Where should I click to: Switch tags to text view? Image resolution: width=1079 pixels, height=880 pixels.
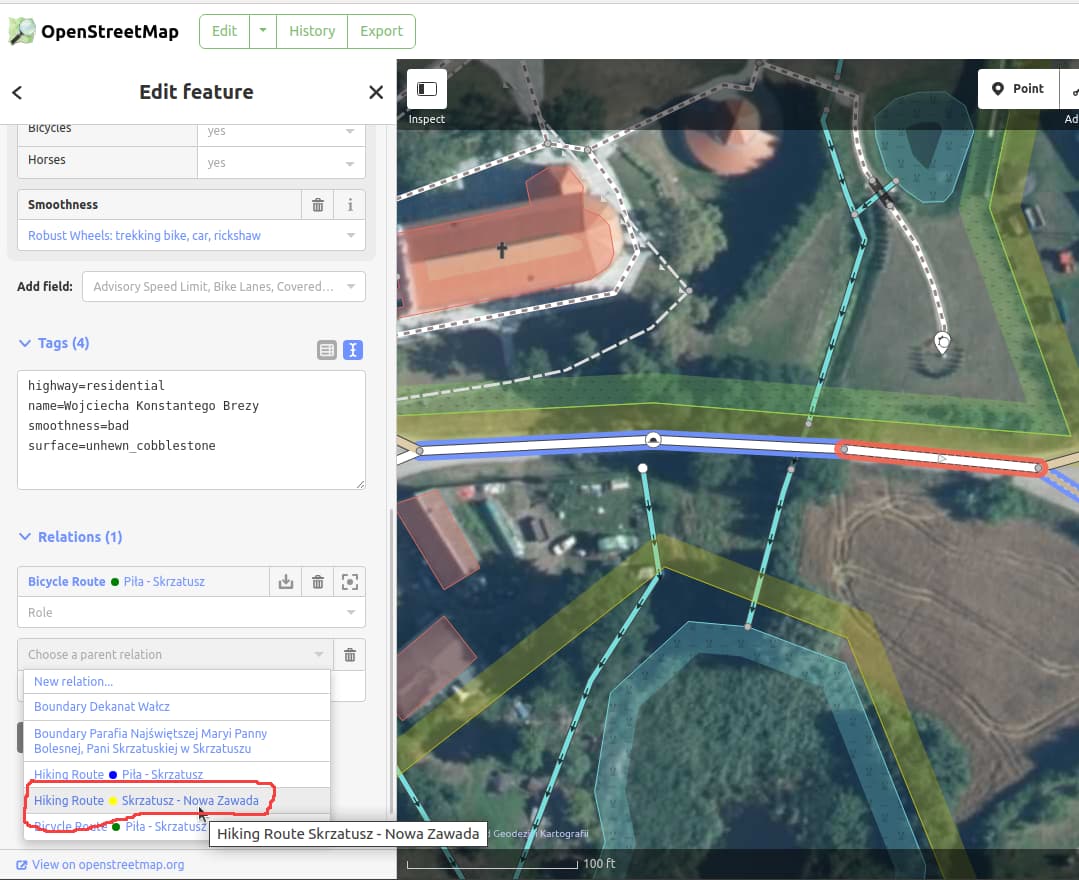pos(353,350)
